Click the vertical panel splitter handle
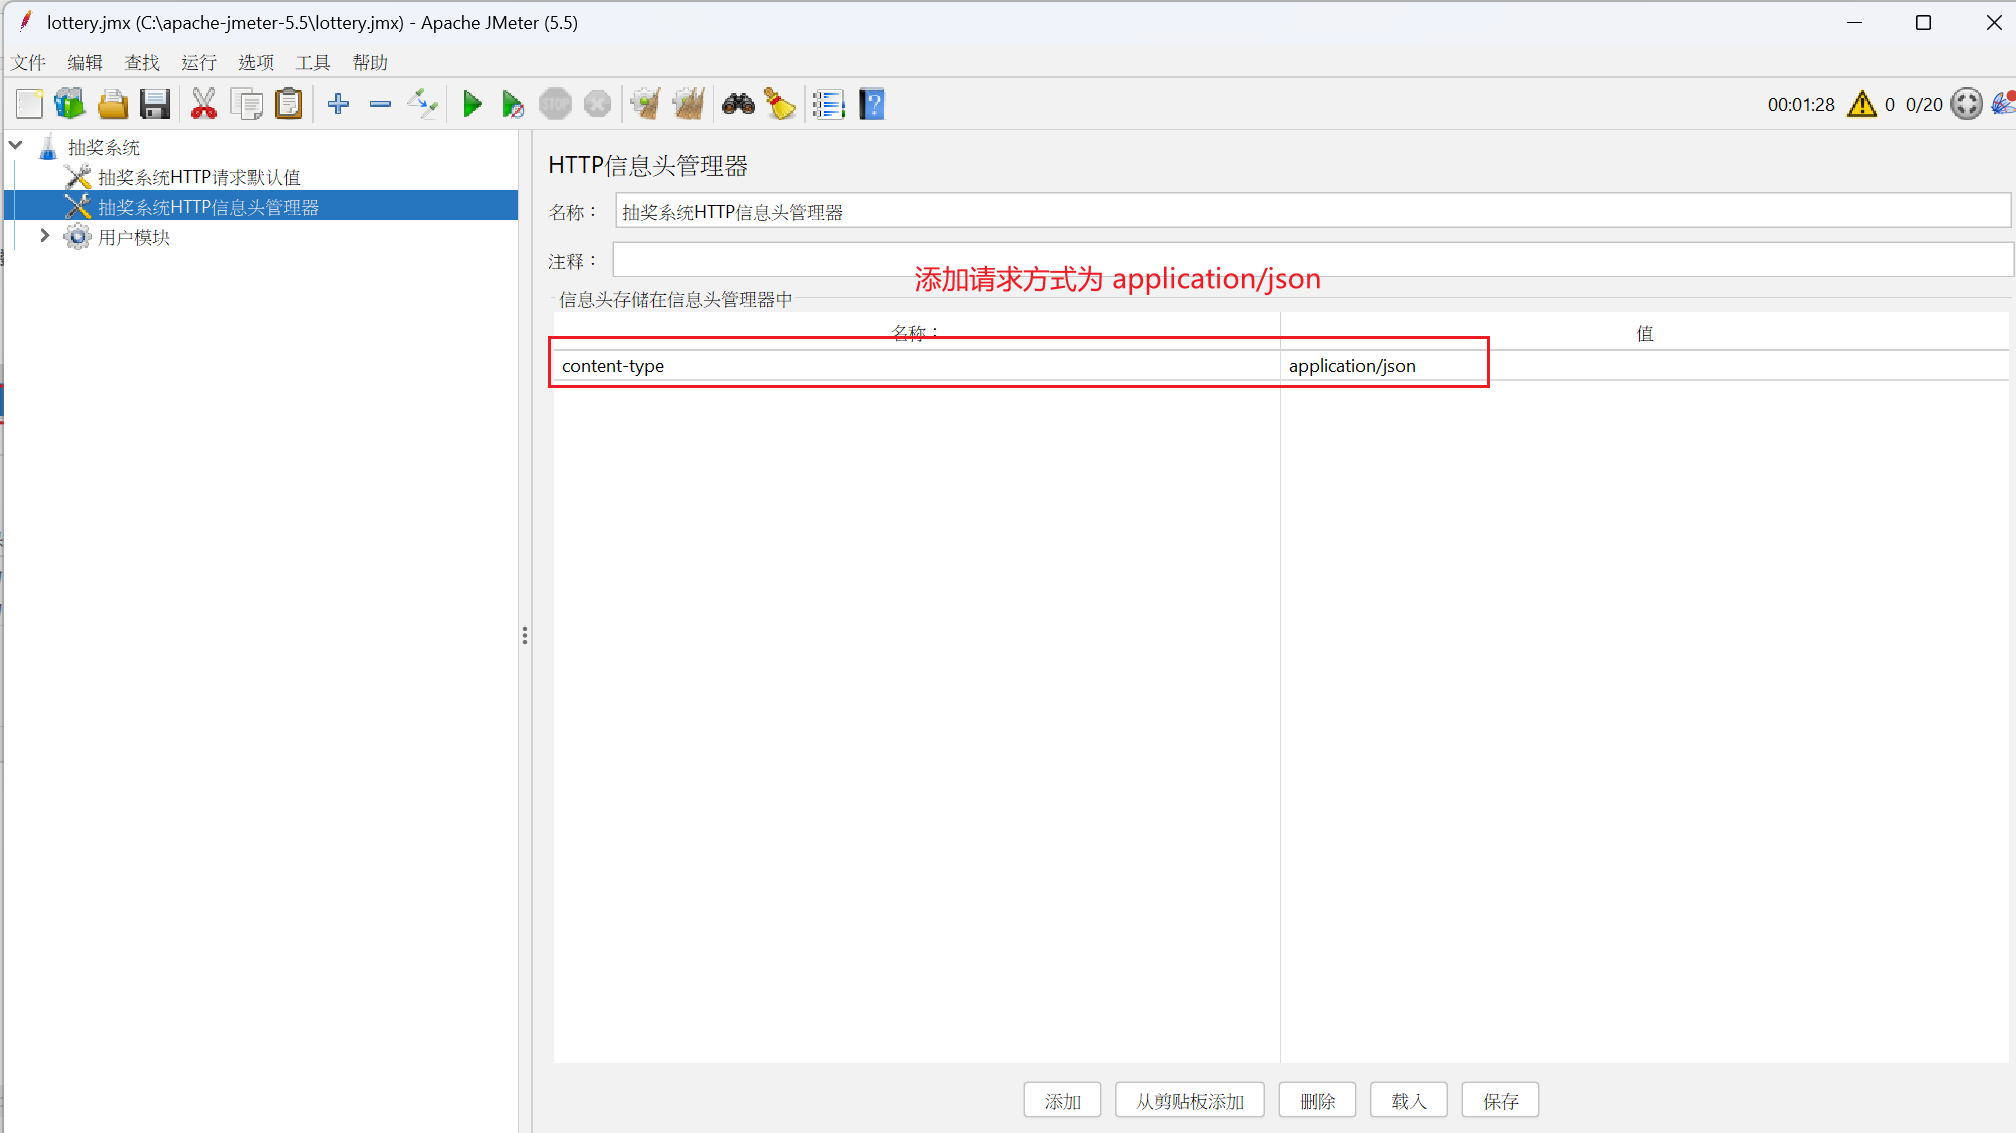This screenshot has height=1133, width=2016. 524,635
